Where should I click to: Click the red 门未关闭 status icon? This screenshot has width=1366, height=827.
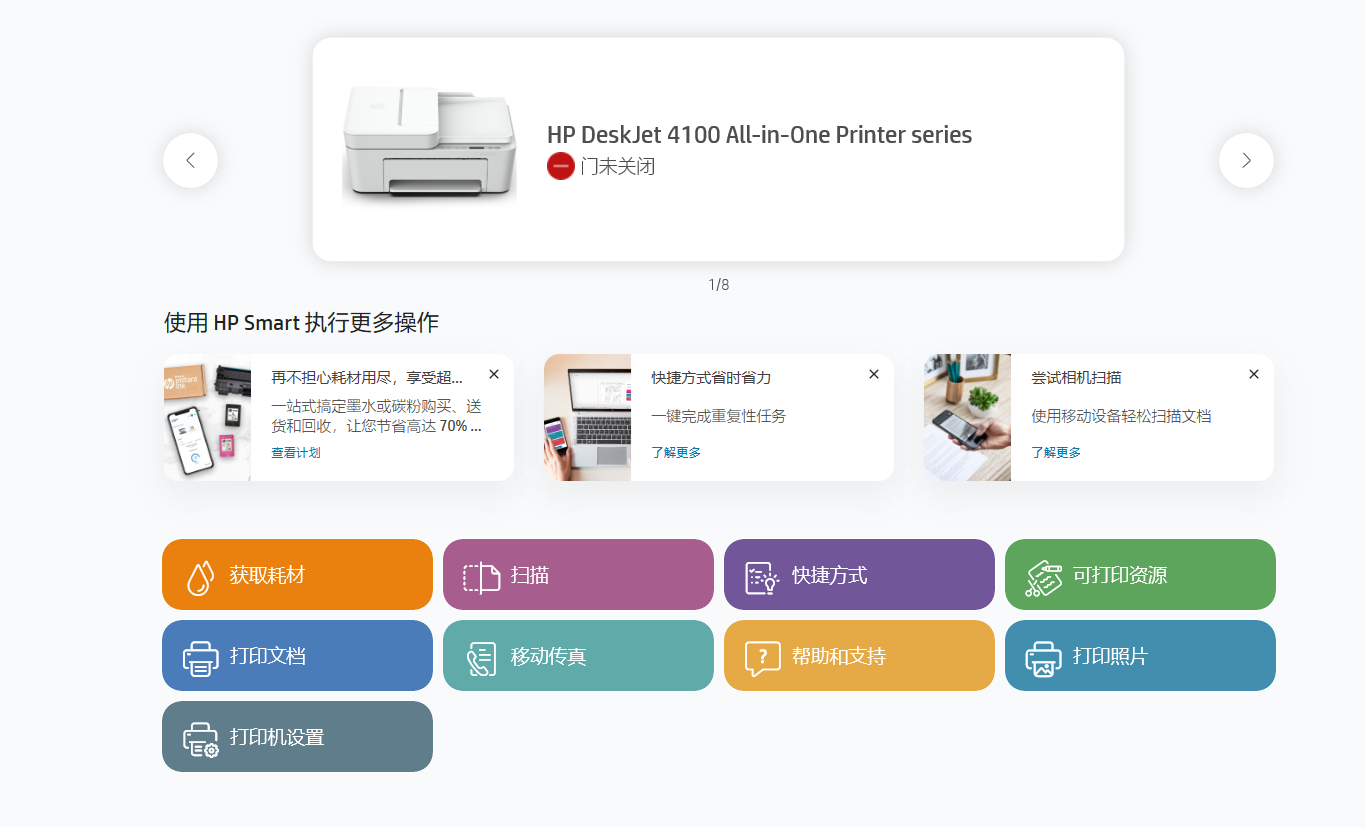click(x=560, y=166)
